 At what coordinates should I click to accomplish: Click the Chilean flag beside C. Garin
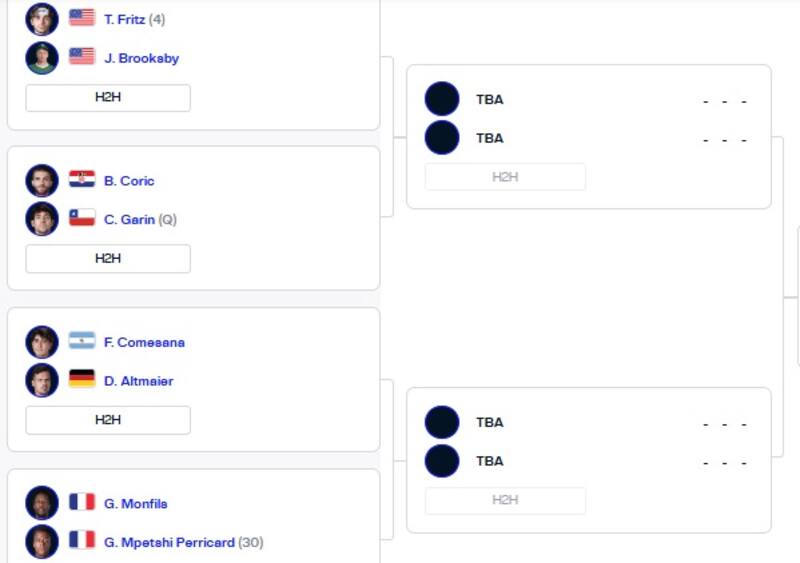82,219
